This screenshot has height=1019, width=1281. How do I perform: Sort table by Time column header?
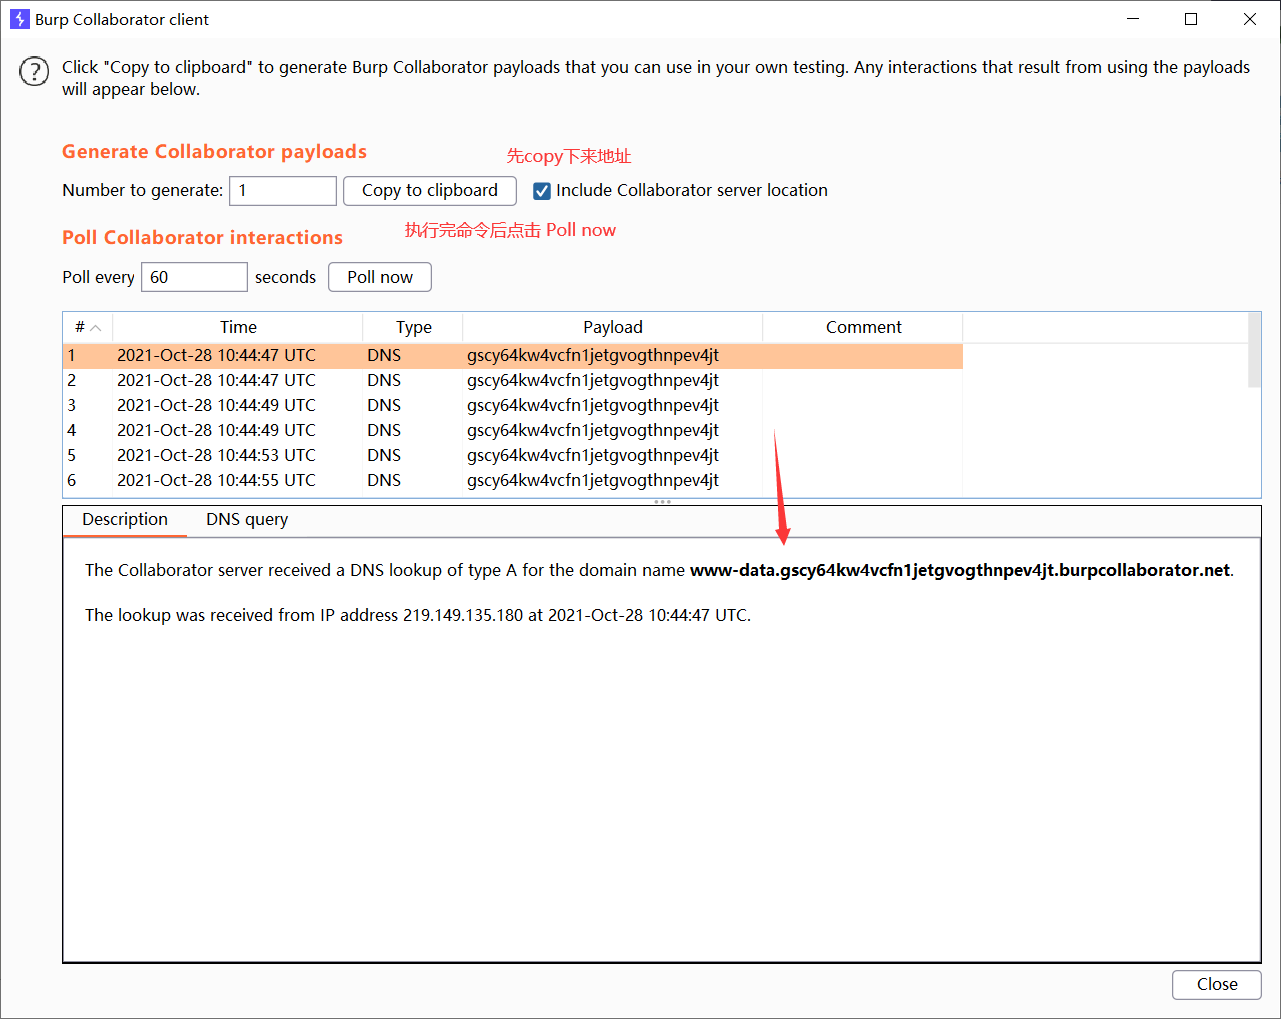click(238, 327)
